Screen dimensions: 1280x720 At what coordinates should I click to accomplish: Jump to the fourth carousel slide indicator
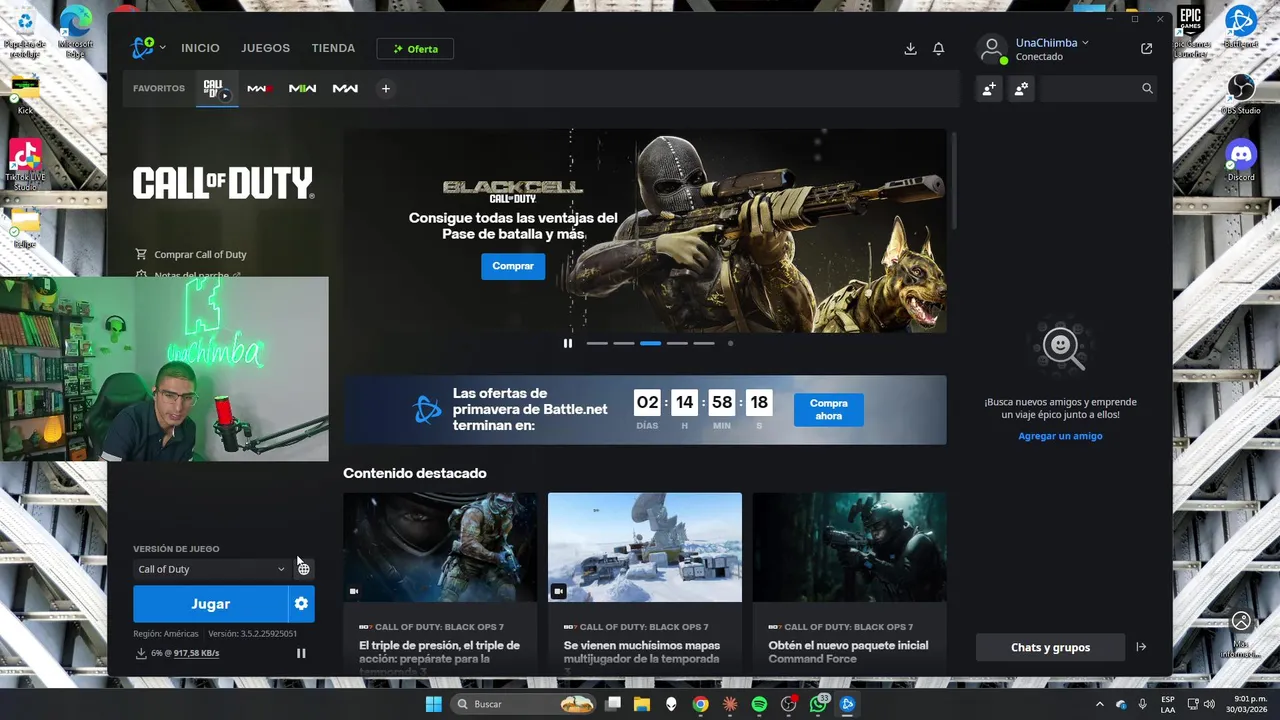677,343
